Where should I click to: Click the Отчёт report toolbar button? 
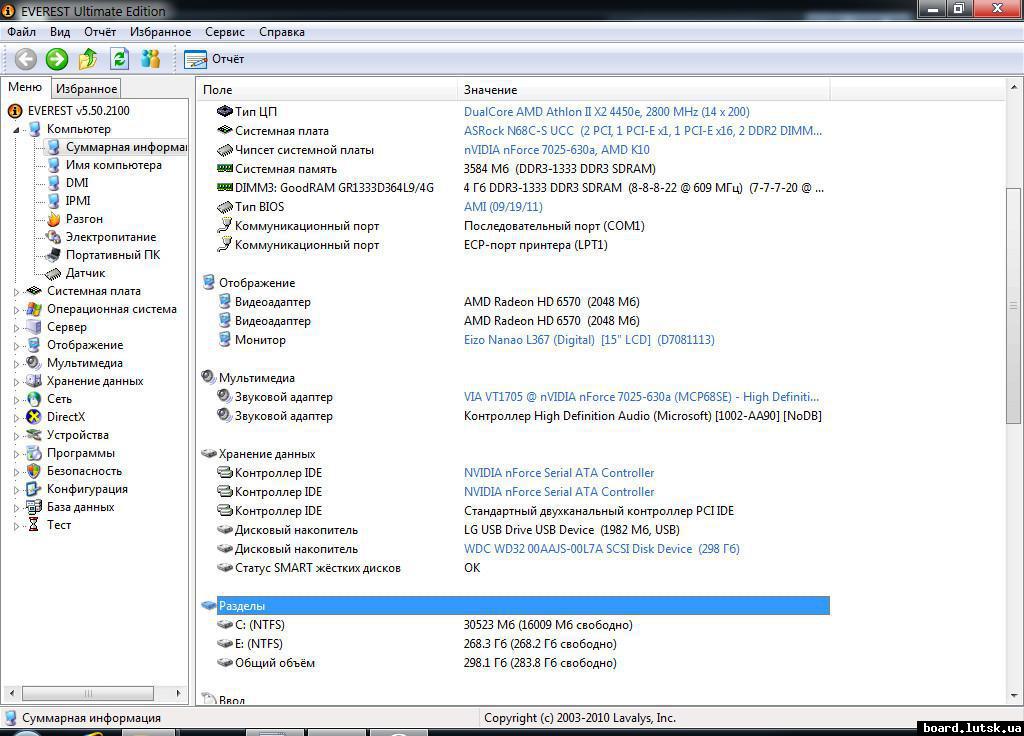214,59
